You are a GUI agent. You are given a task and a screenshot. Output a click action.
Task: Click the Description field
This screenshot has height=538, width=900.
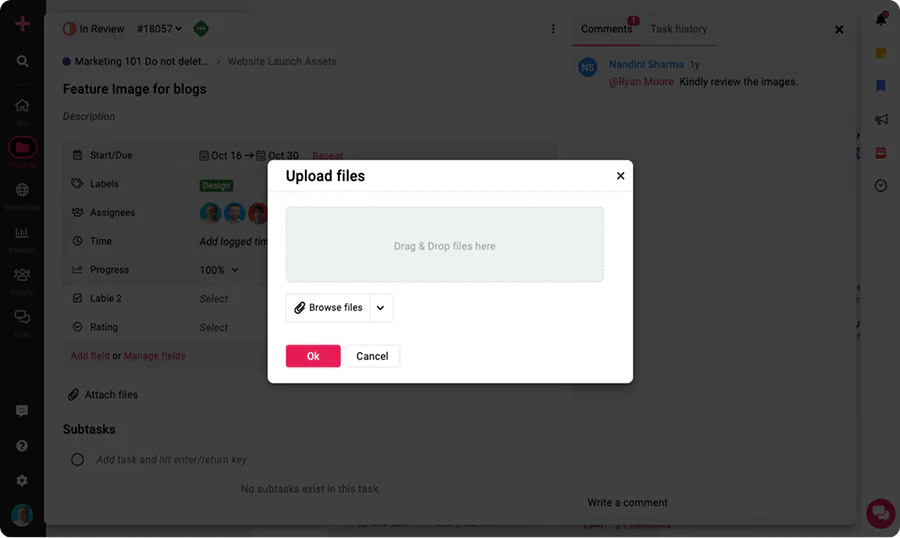pyautogui.click(x=89, y=117)
